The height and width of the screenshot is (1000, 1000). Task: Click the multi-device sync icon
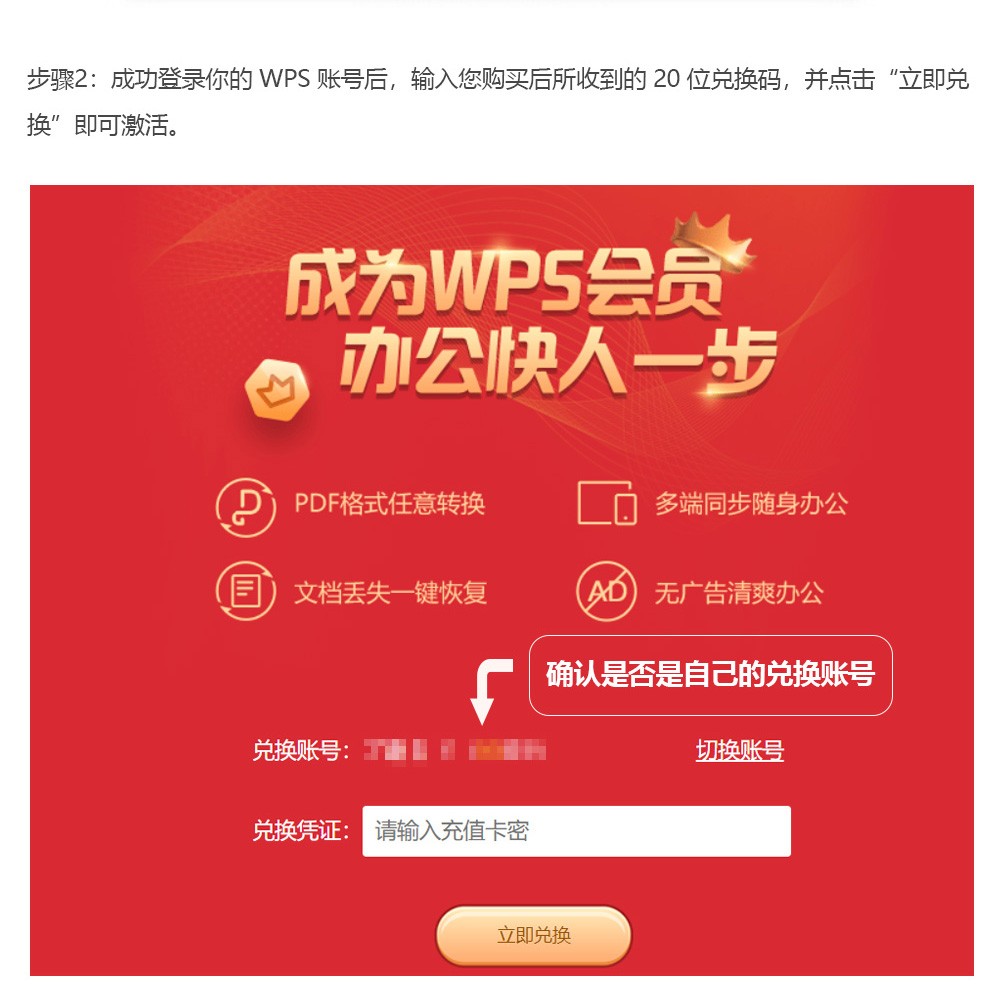(x=607, y=503)
